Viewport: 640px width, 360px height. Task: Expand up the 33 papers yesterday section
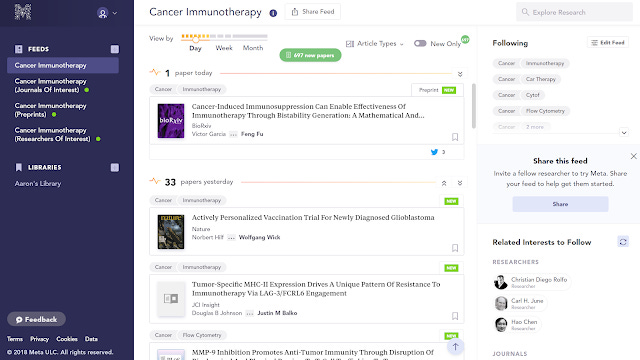(444, 183)
